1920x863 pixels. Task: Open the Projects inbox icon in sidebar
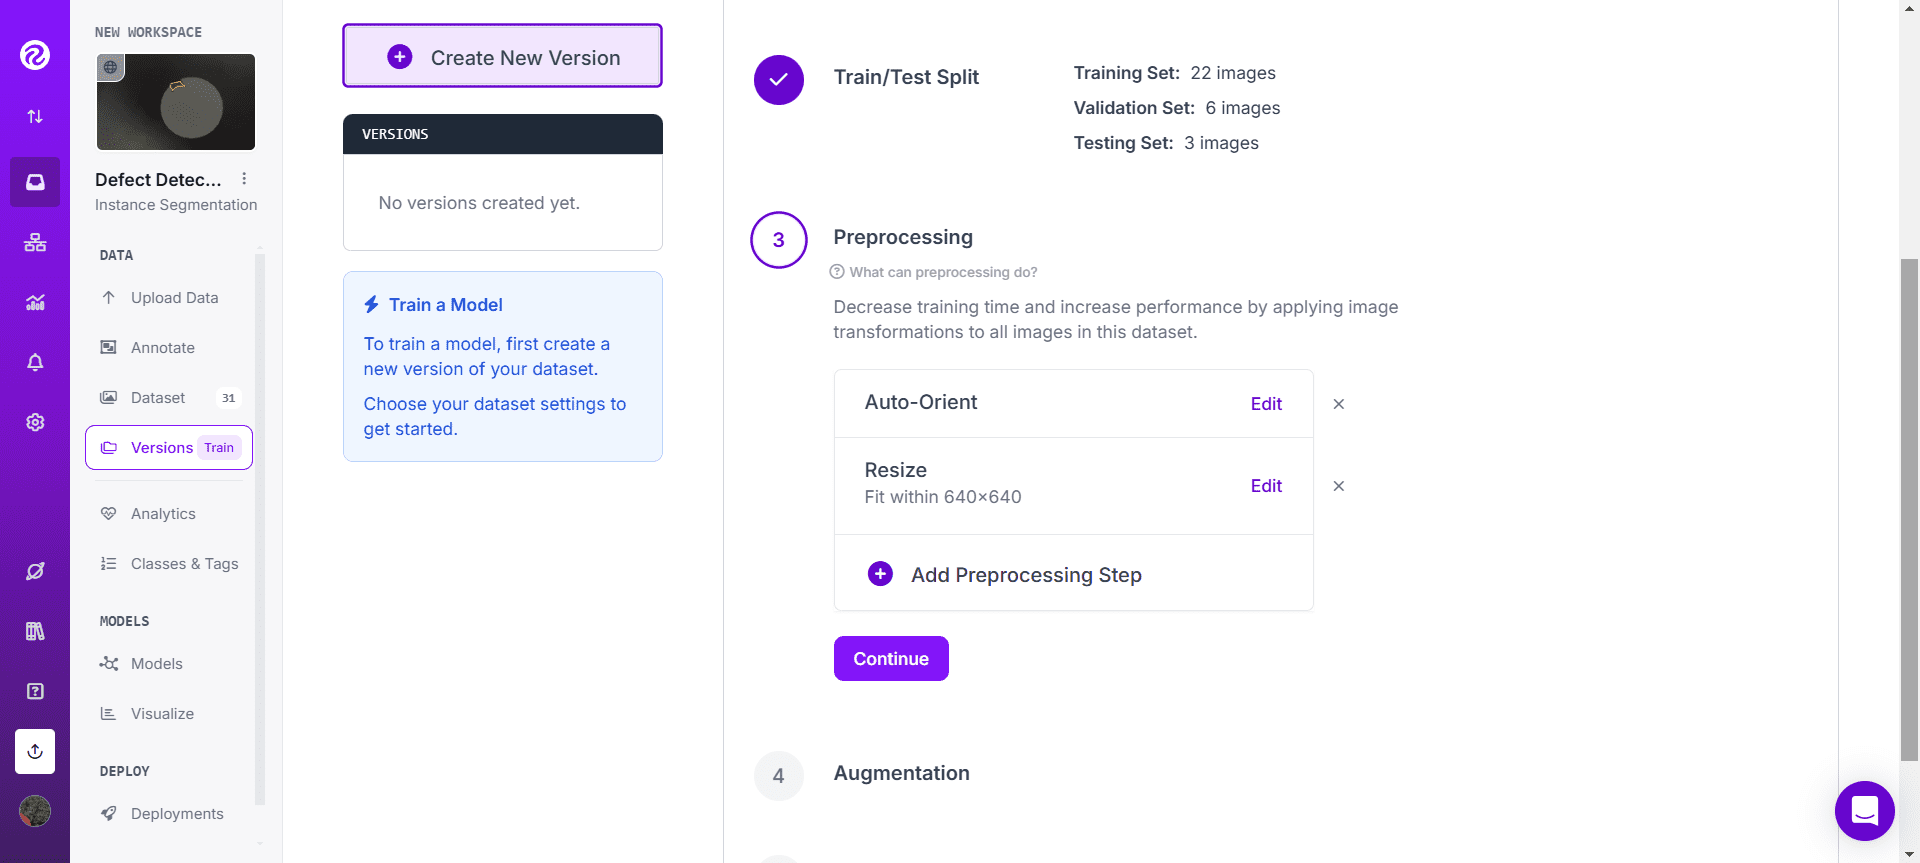pyautogui.click(x=35, y=182)
